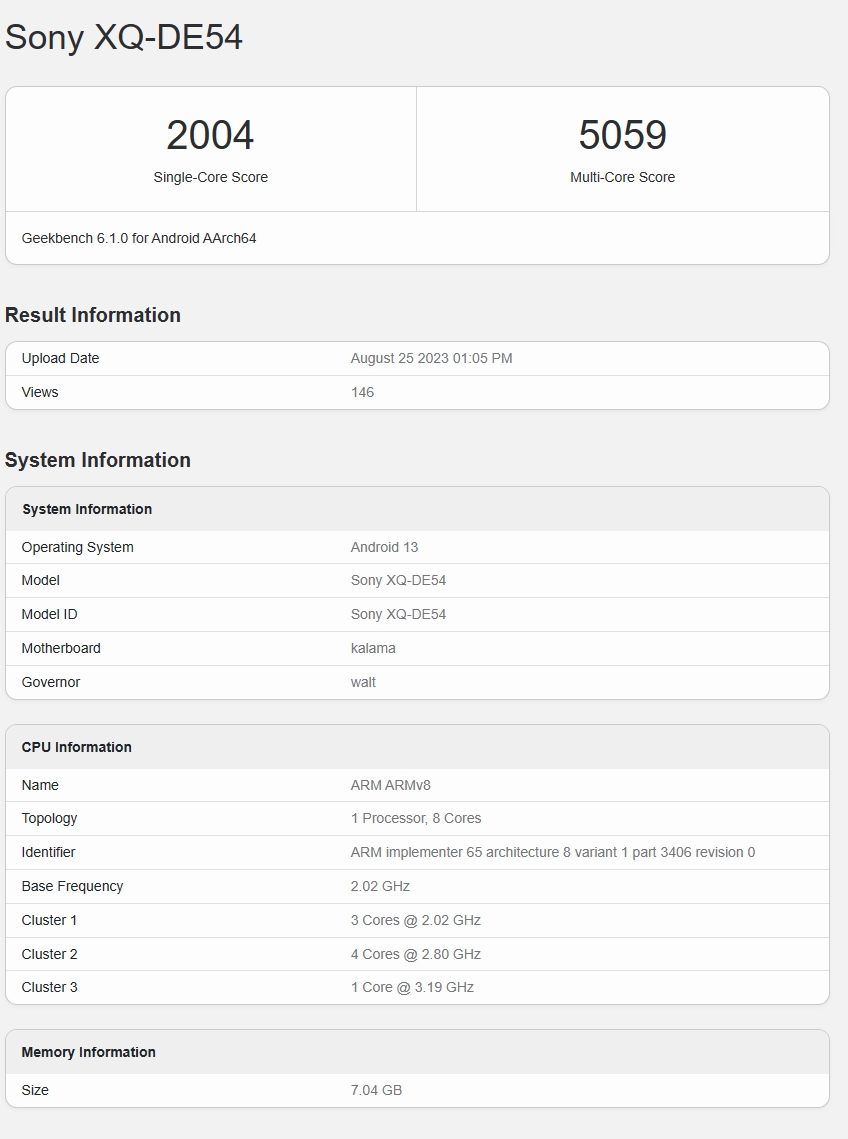The image size is (848, 1139).
Task: Click the System Information section heading
Action: [x=98, y=460]
